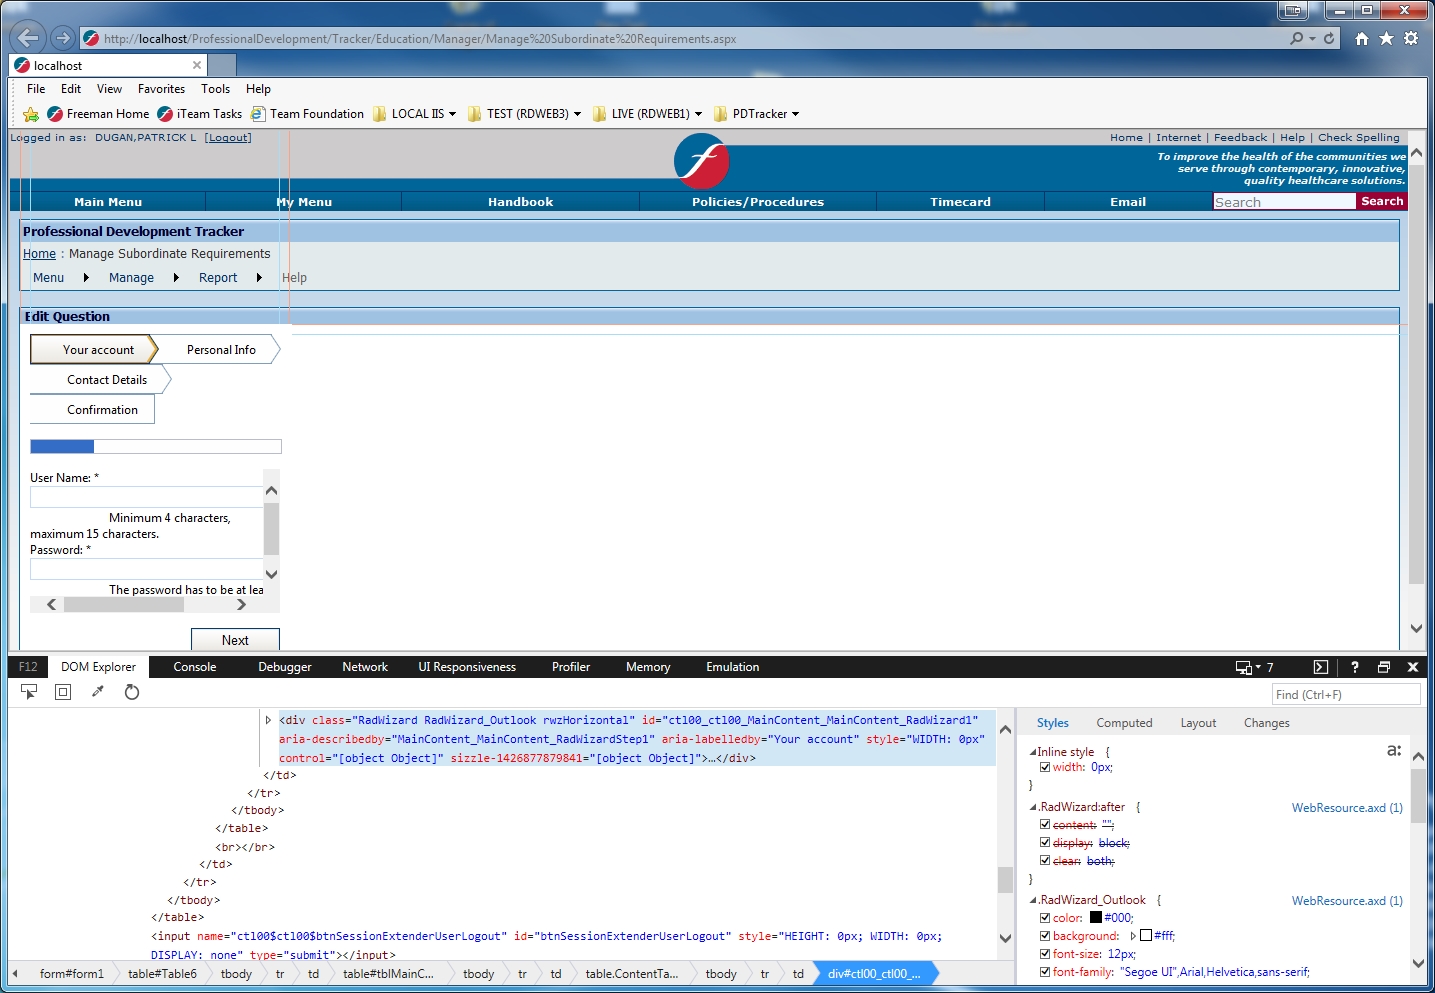Collapse the .RadWizard:after rule
Image resolution: width=1435 pixels, height=993 pixels.
pyautogui.click(x=1033, y=807)
